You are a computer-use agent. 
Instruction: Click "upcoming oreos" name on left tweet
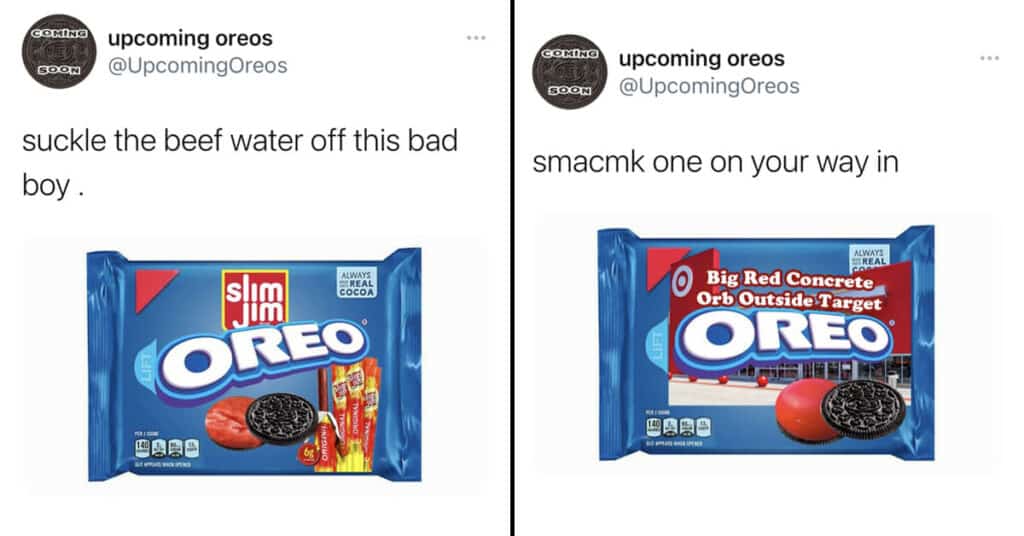190,38
